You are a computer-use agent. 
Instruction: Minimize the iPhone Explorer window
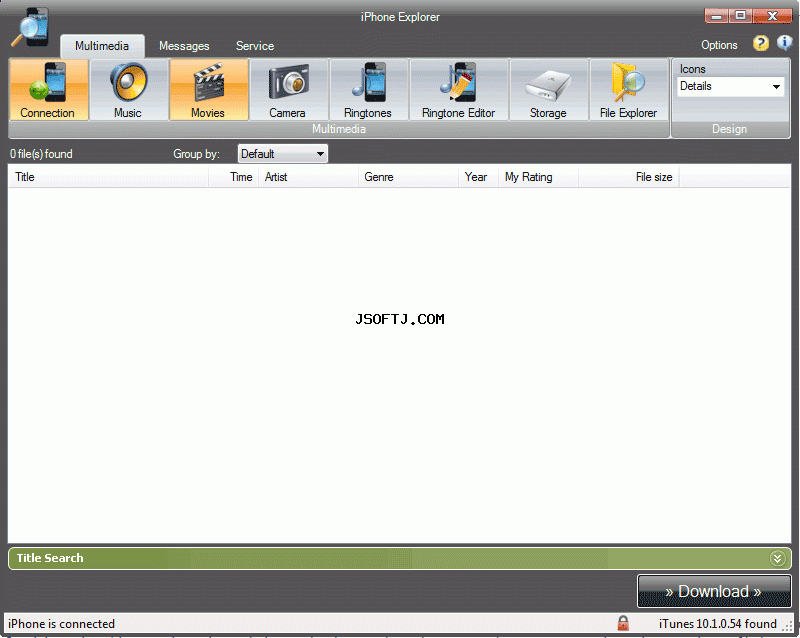pyautogui.click(x=717, y=16)
